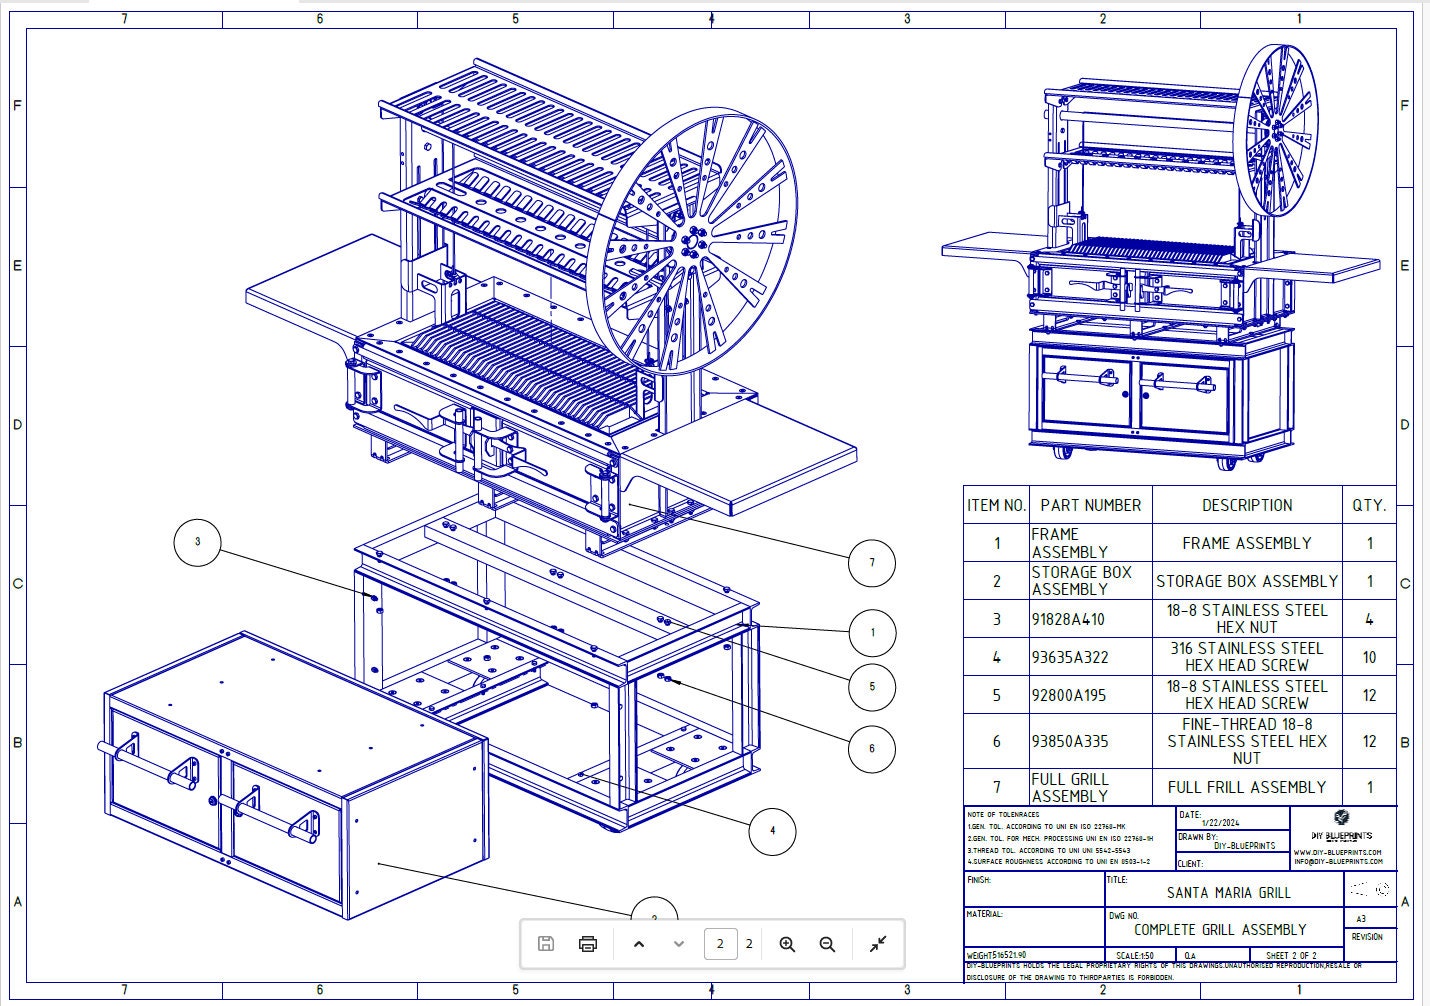Select callout balloon 4 near the base
Screen dimensions: 1430x1006
[771, 829]
